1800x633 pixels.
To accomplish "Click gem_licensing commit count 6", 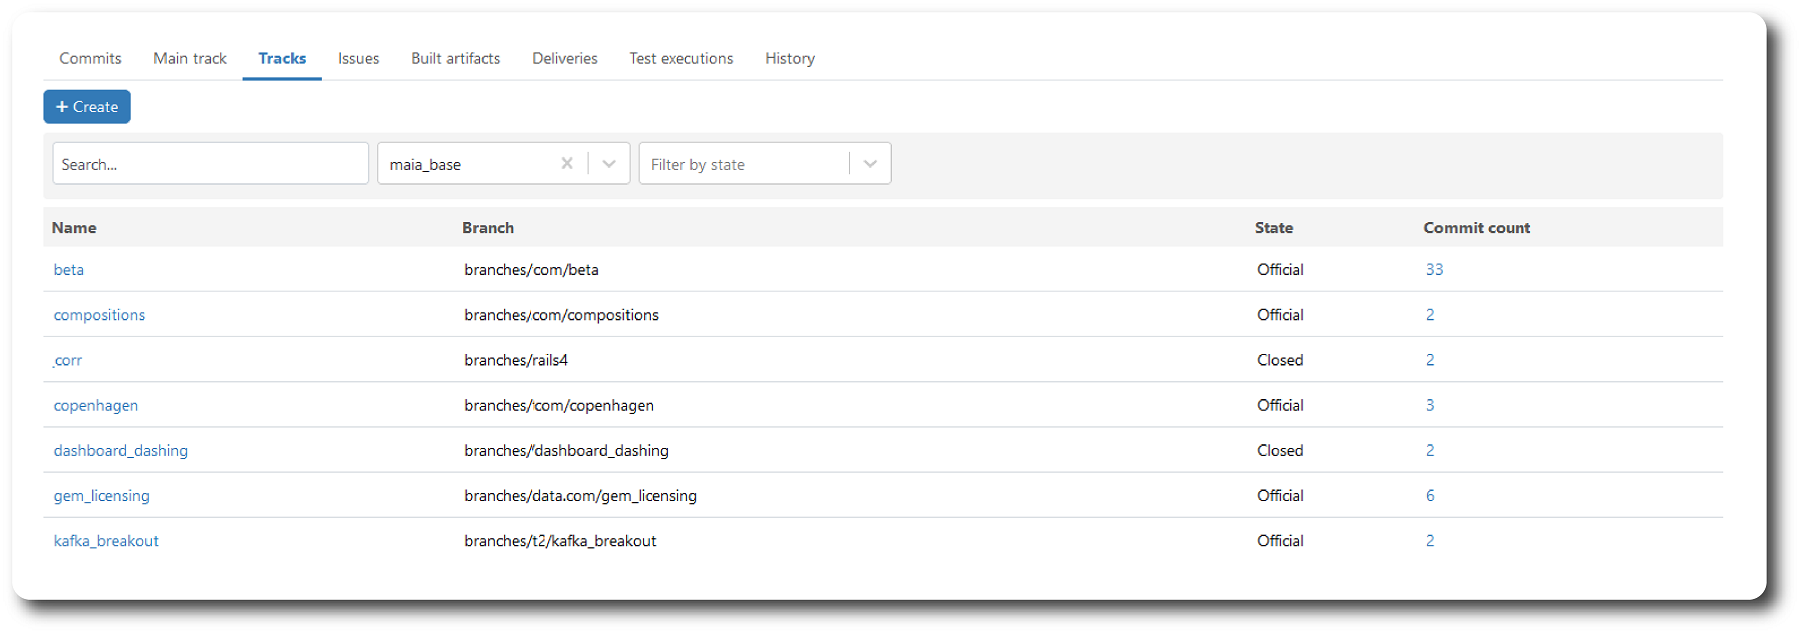I will 1430,496.
